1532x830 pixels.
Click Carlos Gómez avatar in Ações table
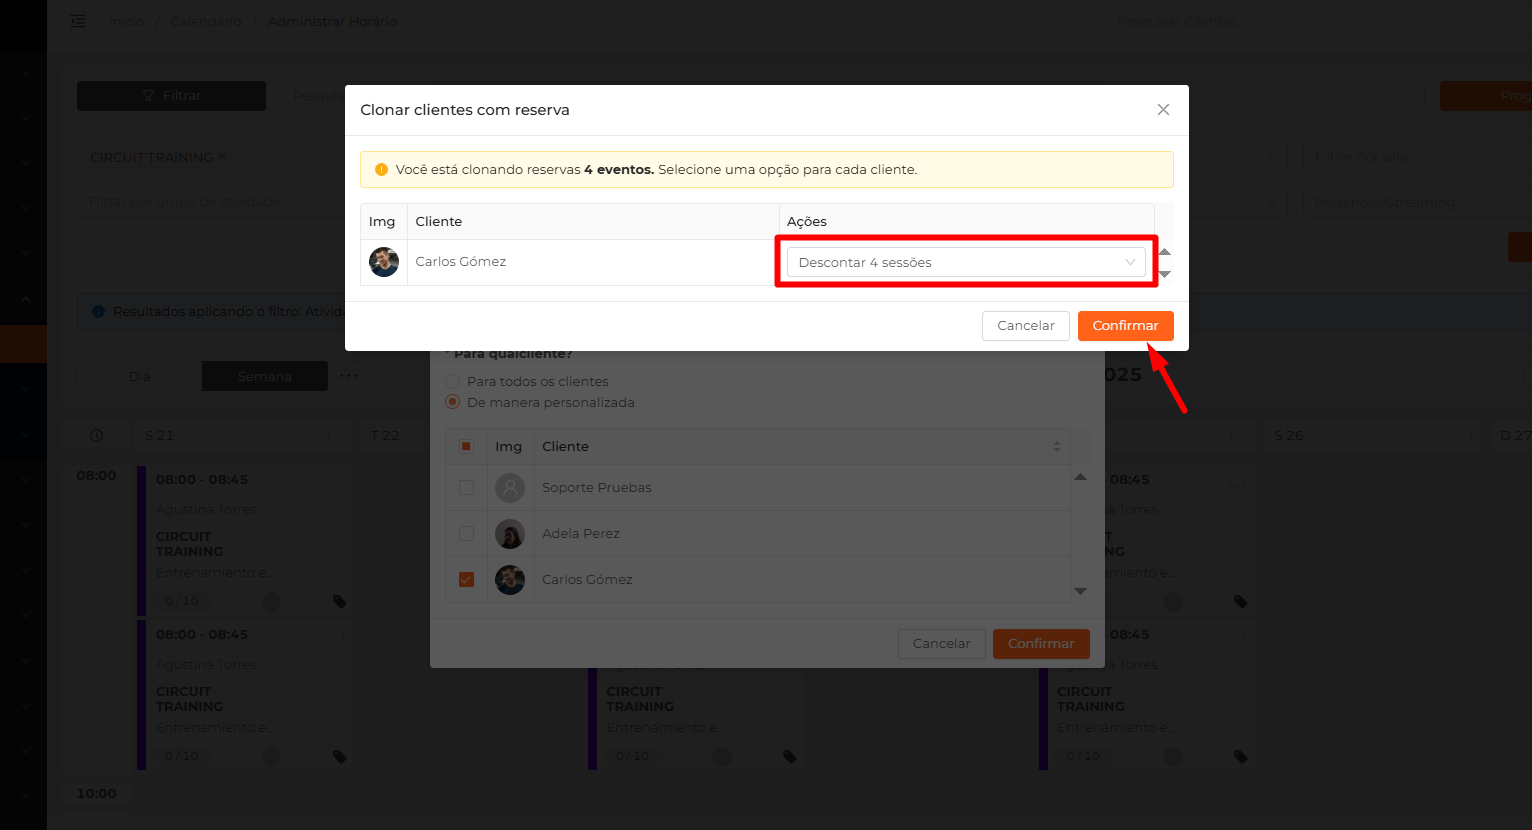point(384,262)
